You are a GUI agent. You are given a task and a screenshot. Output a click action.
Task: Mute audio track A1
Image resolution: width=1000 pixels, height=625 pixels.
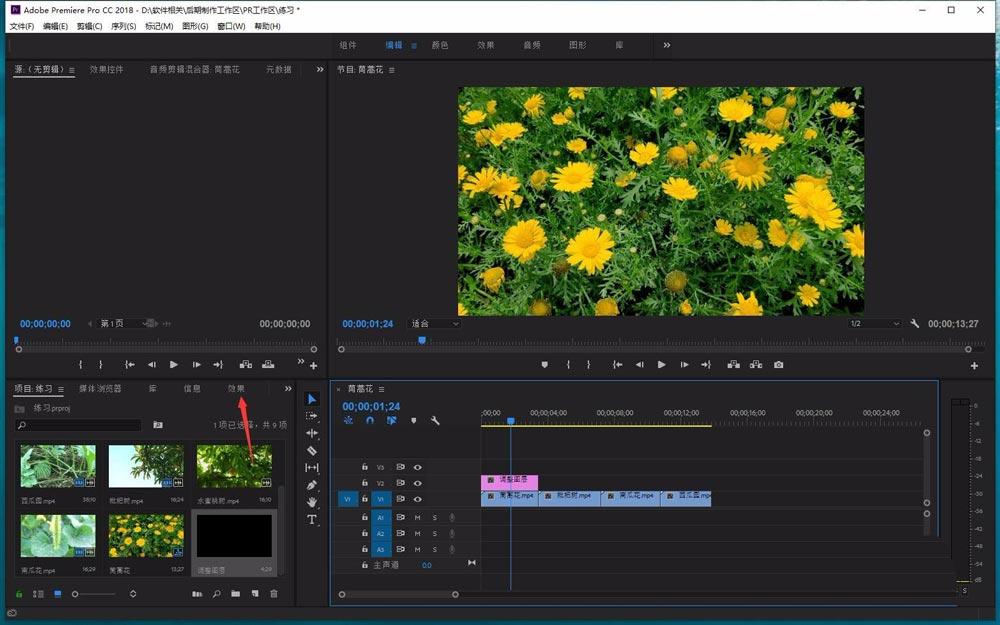coord(418,517)
